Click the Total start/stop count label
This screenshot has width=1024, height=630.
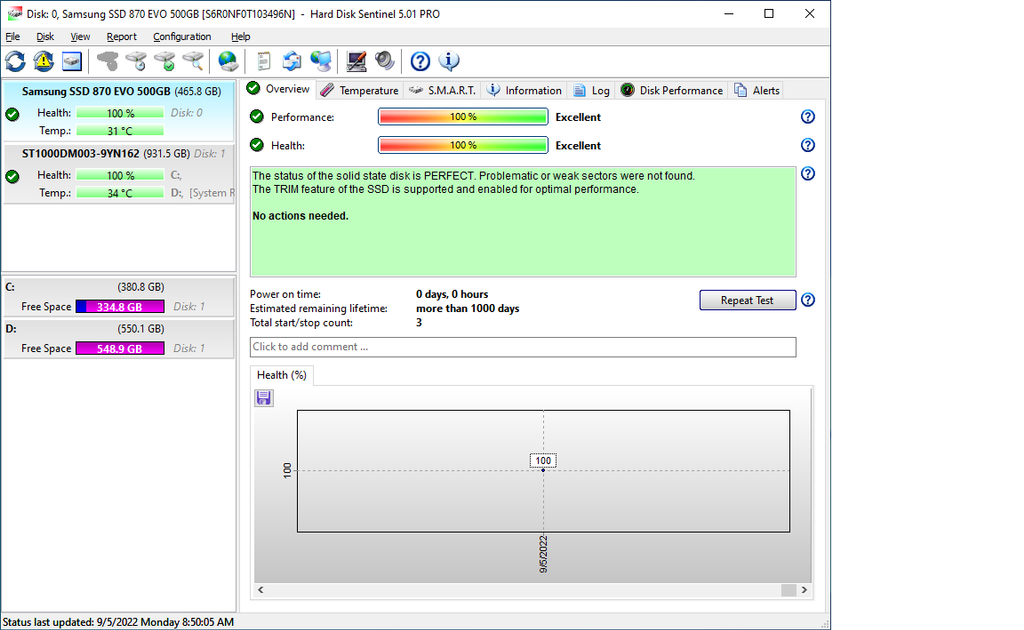point(301,323)
